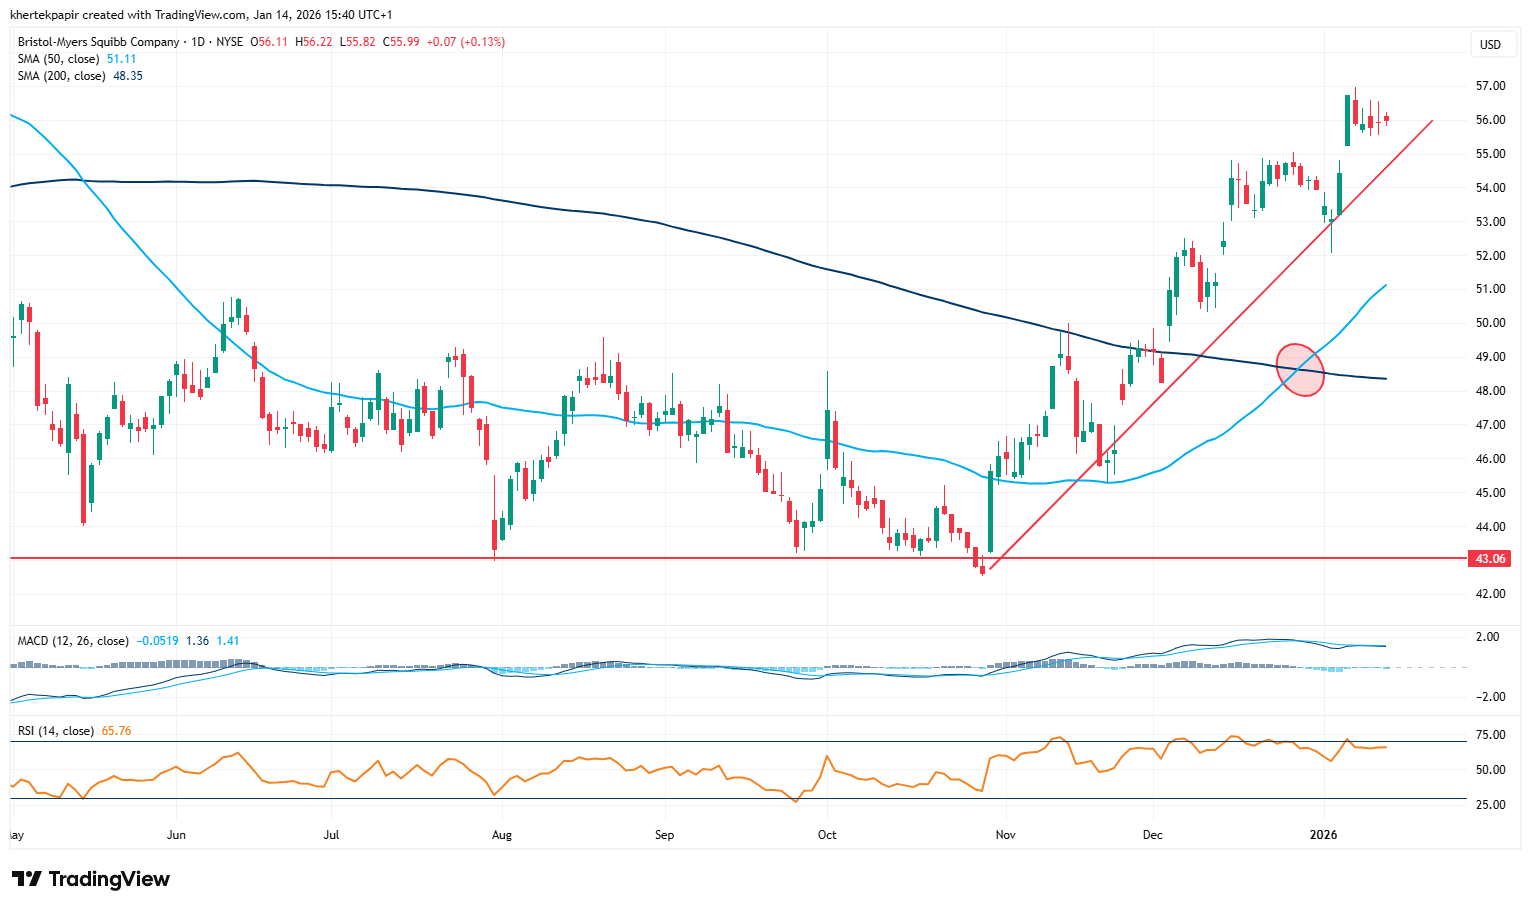The height and width of the screenshot is (909, 1531).
Task: Open the 1D interval label
Action: (x=199, y=42)
